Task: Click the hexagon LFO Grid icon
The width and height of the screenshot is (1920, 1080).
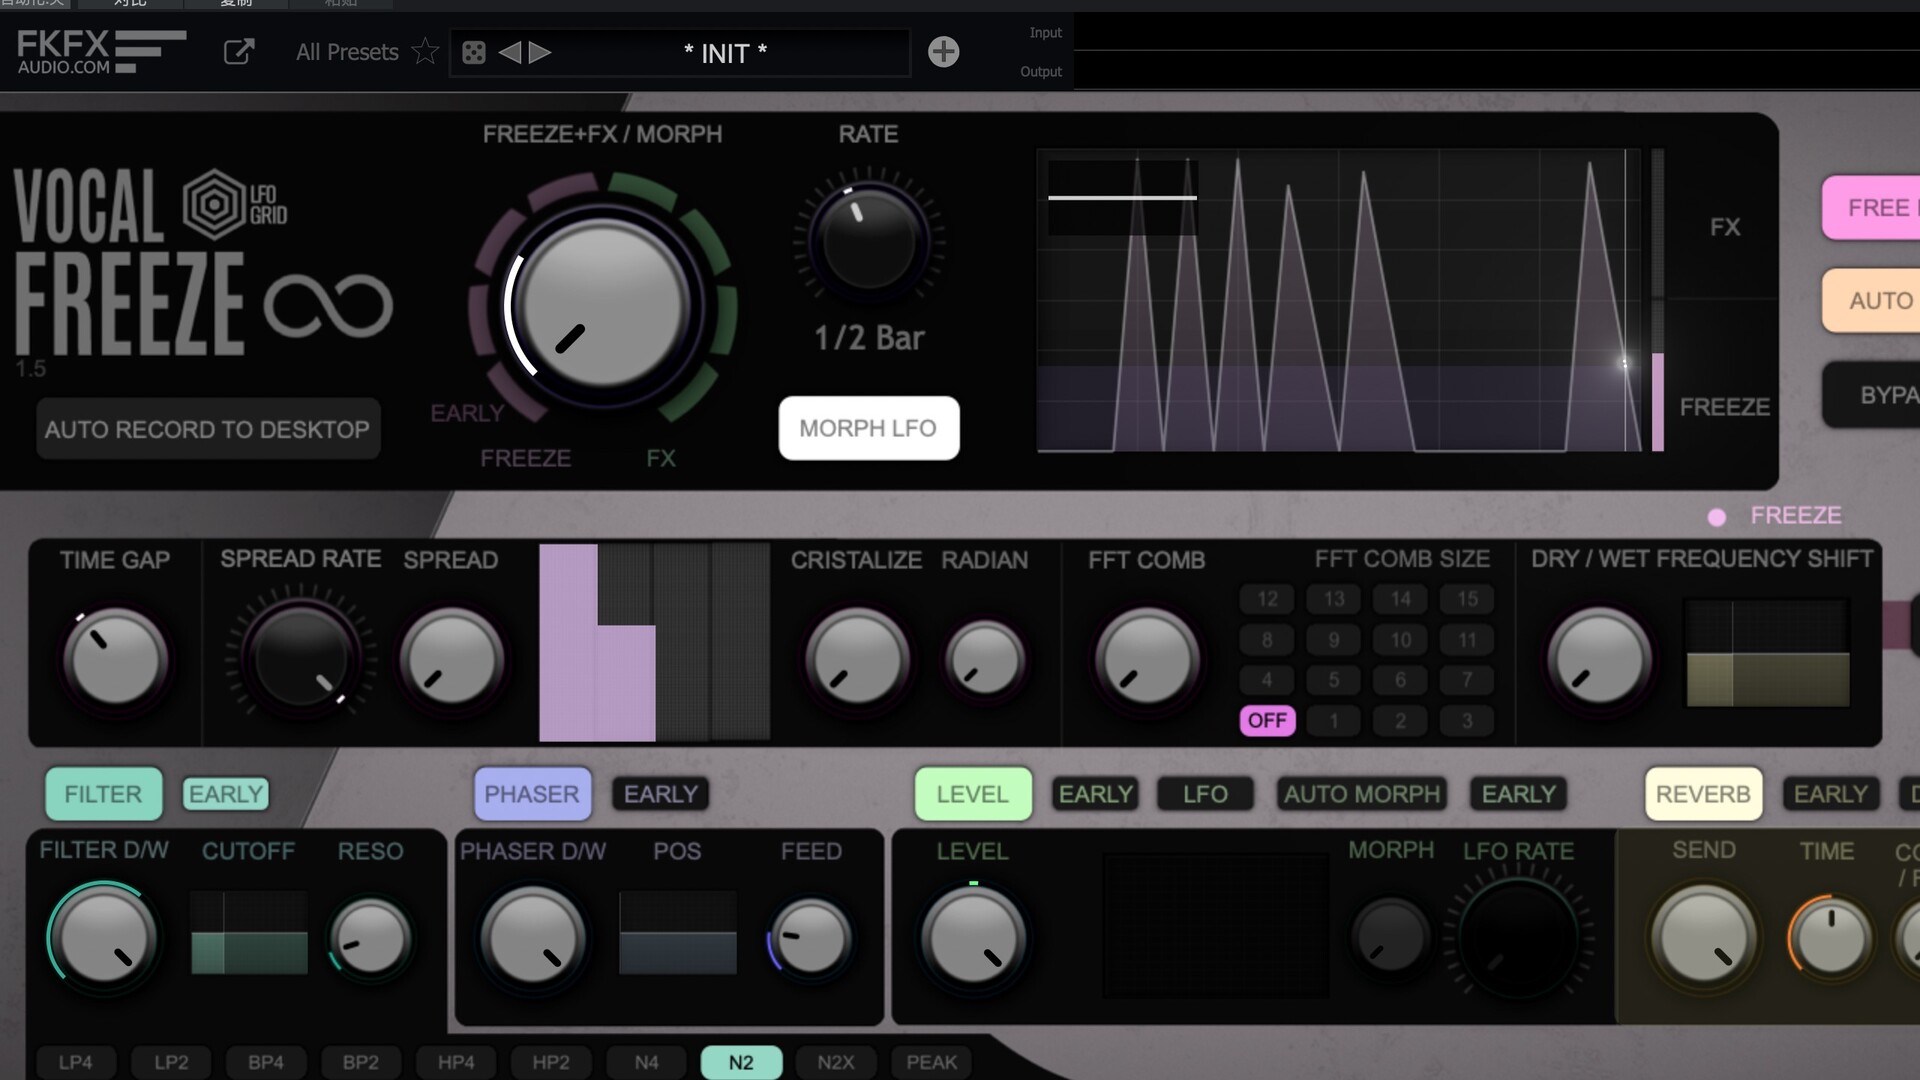Action: [214, 204]
